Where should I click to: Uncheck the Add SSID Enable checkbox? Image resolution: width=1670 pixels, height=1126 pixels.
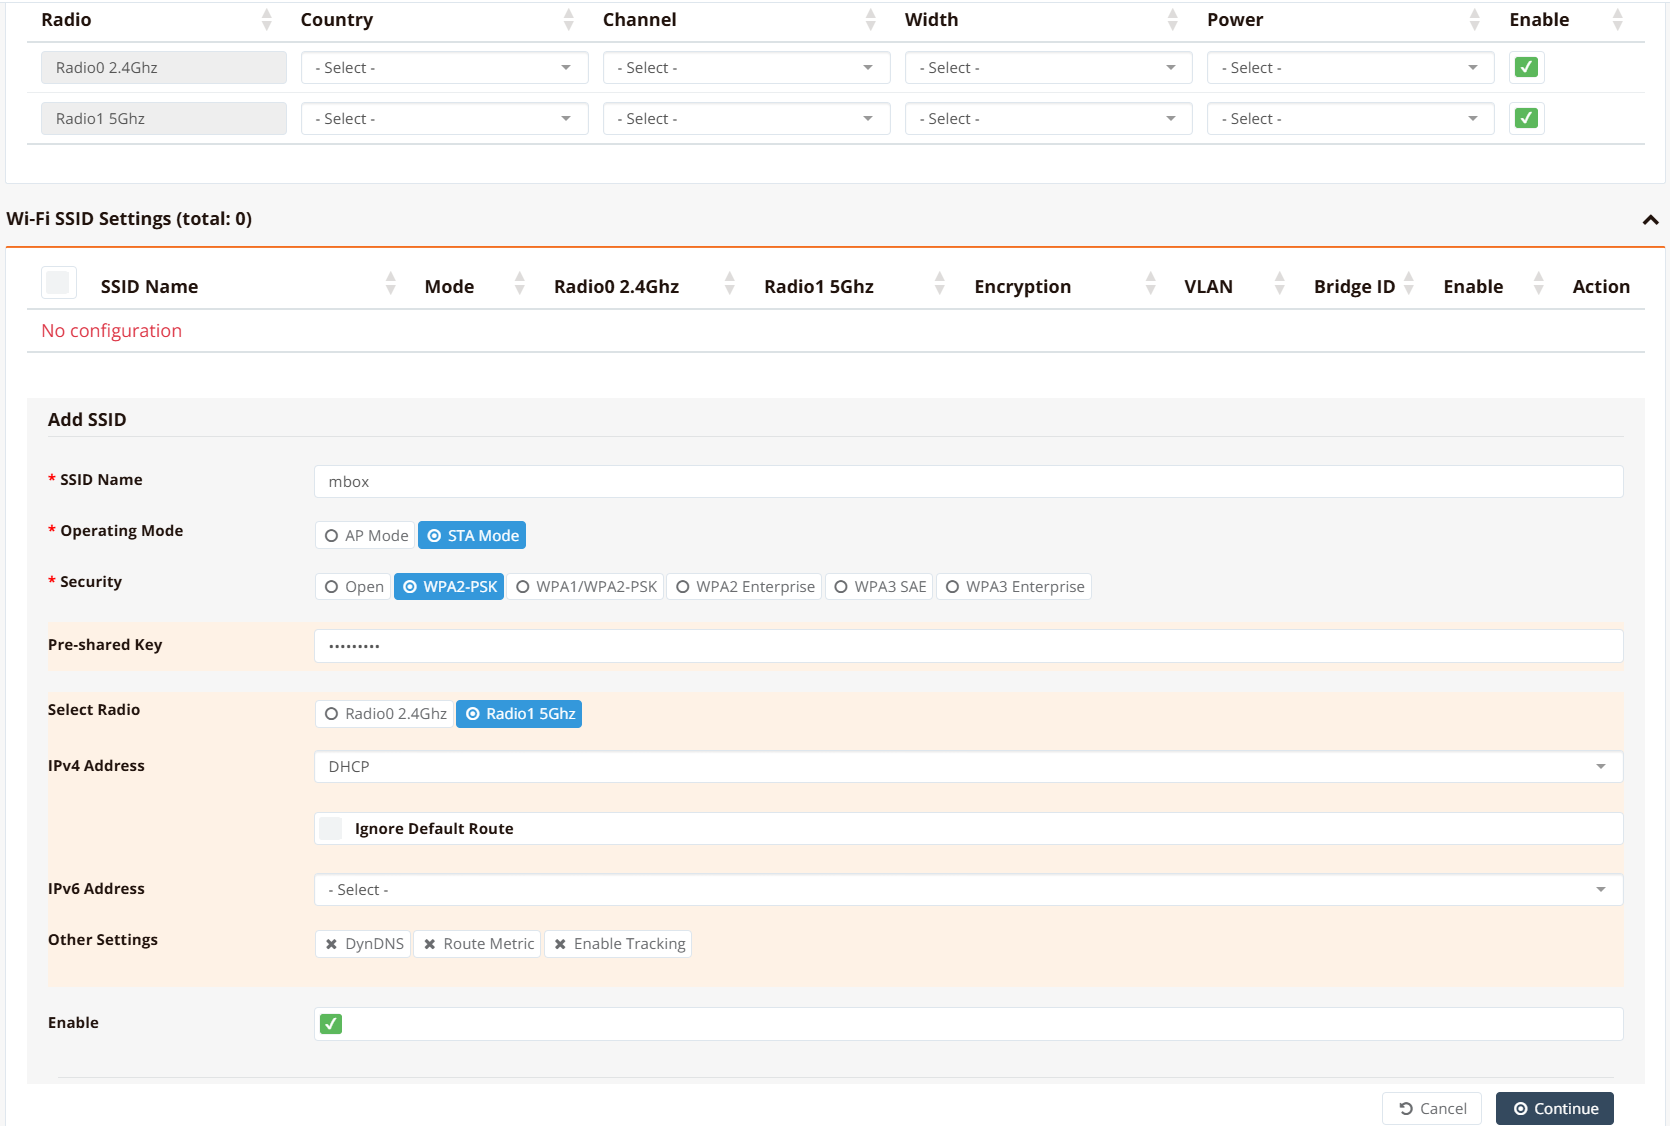click(331, 1024)
